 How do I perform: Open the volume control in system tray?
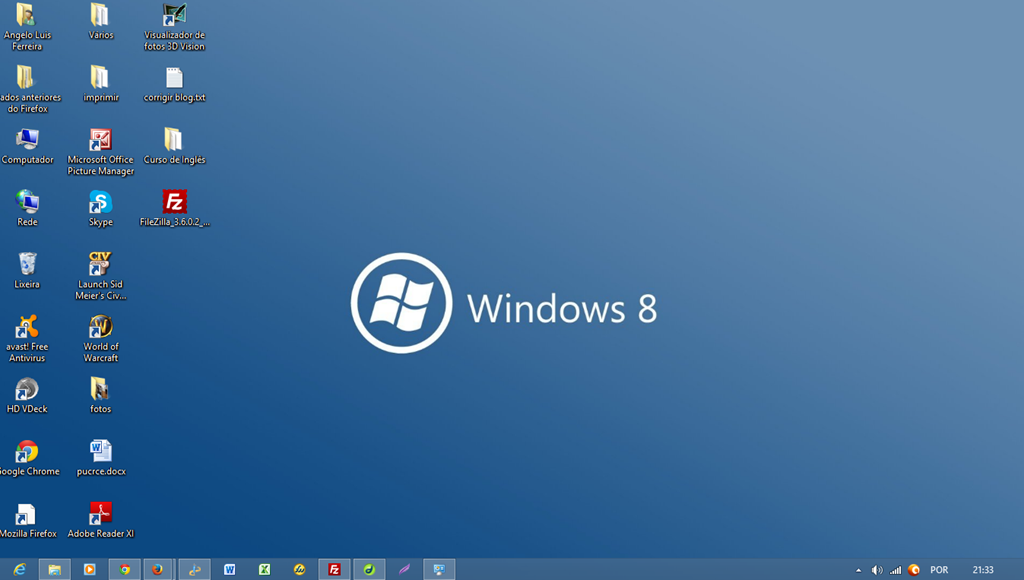tap(877, 570)
